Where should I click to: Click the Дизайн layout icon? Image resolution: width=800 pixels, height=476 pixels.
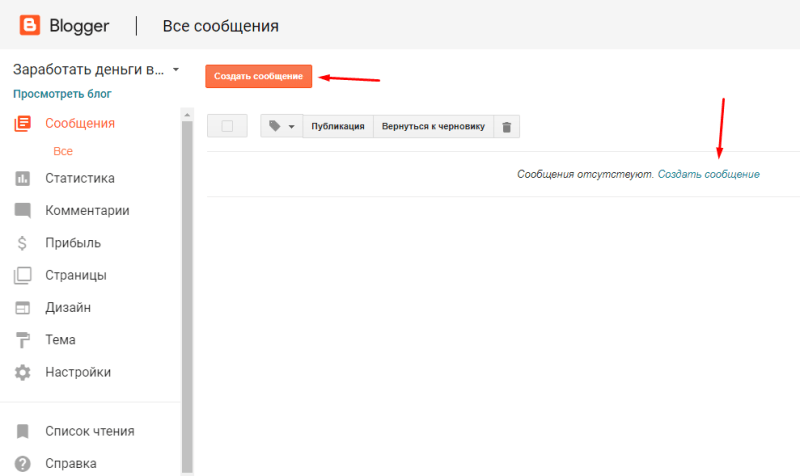pyautogui.click(x=22, y=308)
